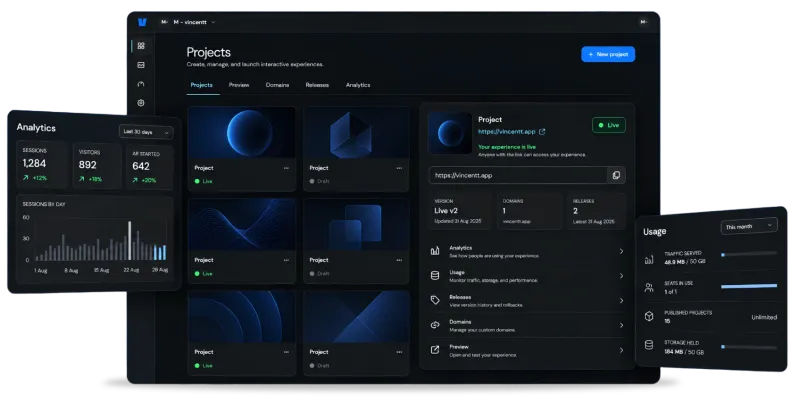
Task: Open the gauge icon in left sidebar
Action: (x=141, y=84)
